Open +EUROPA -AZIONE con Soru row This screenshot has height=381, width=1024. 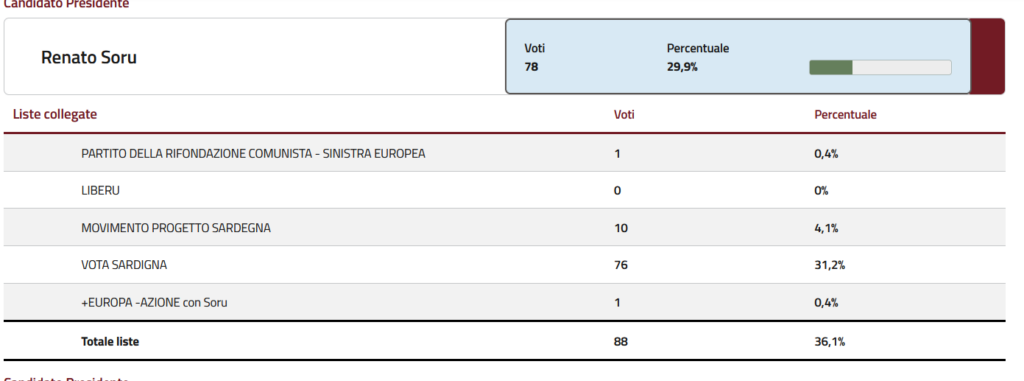(504, 302)
